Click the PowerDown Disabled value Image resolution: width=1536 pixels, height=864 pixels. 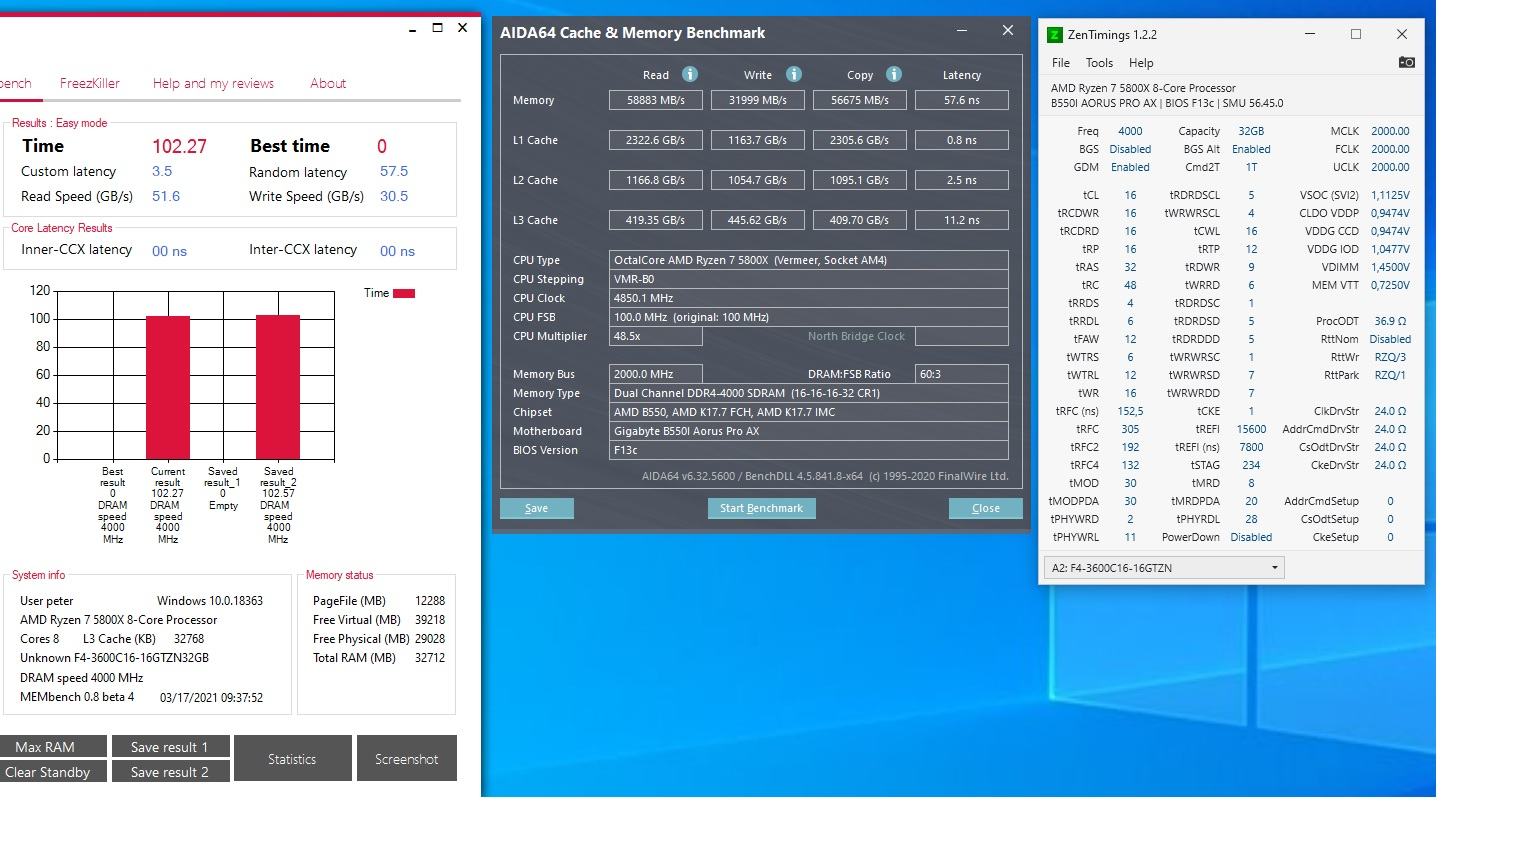click(1251, 537)
